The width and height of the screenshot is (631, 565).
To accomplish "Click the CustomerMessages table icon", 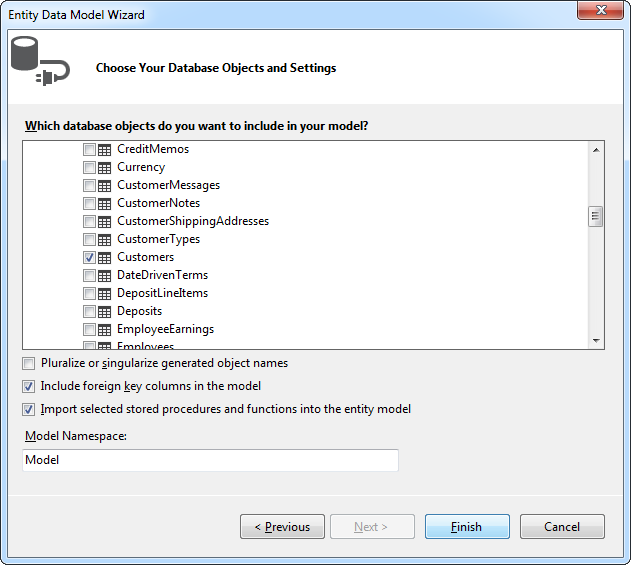I will [x=105, y=185].
